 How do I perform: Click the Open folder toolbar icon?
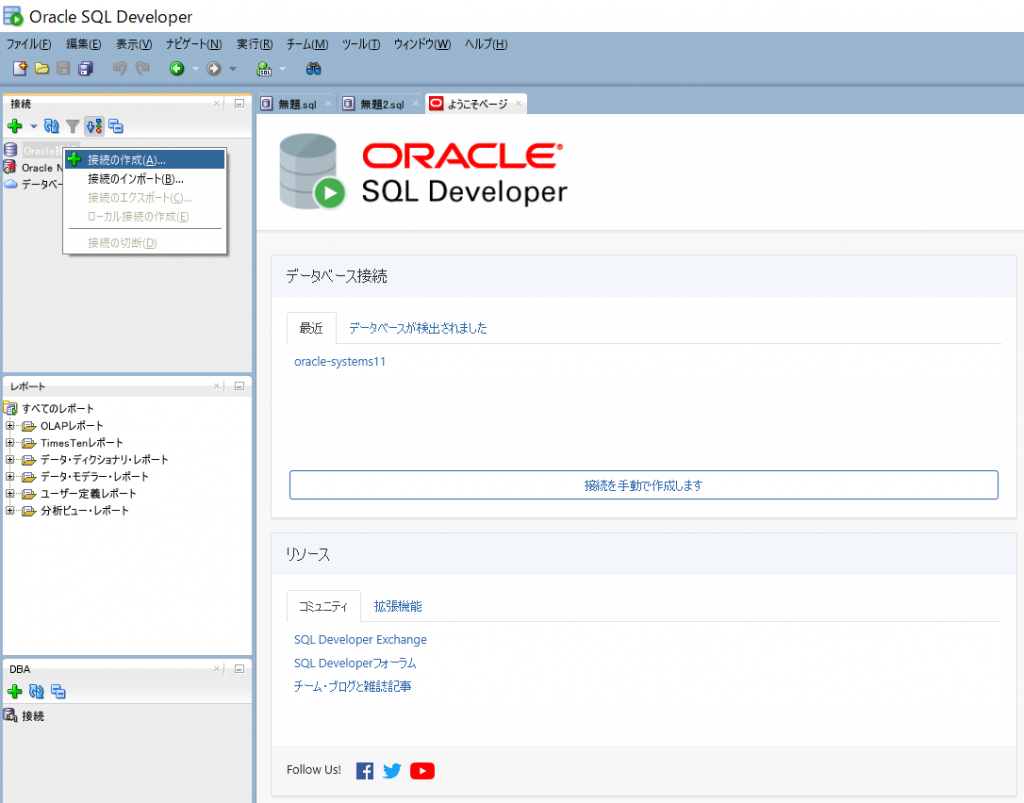pos(42,68)
